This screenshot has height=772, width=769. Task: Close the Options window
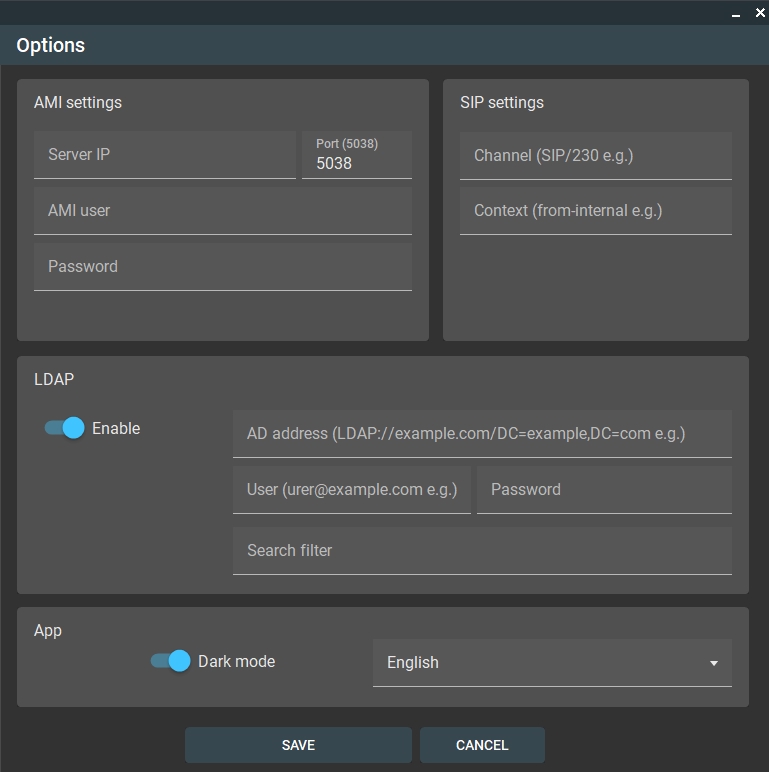(760, 13)
